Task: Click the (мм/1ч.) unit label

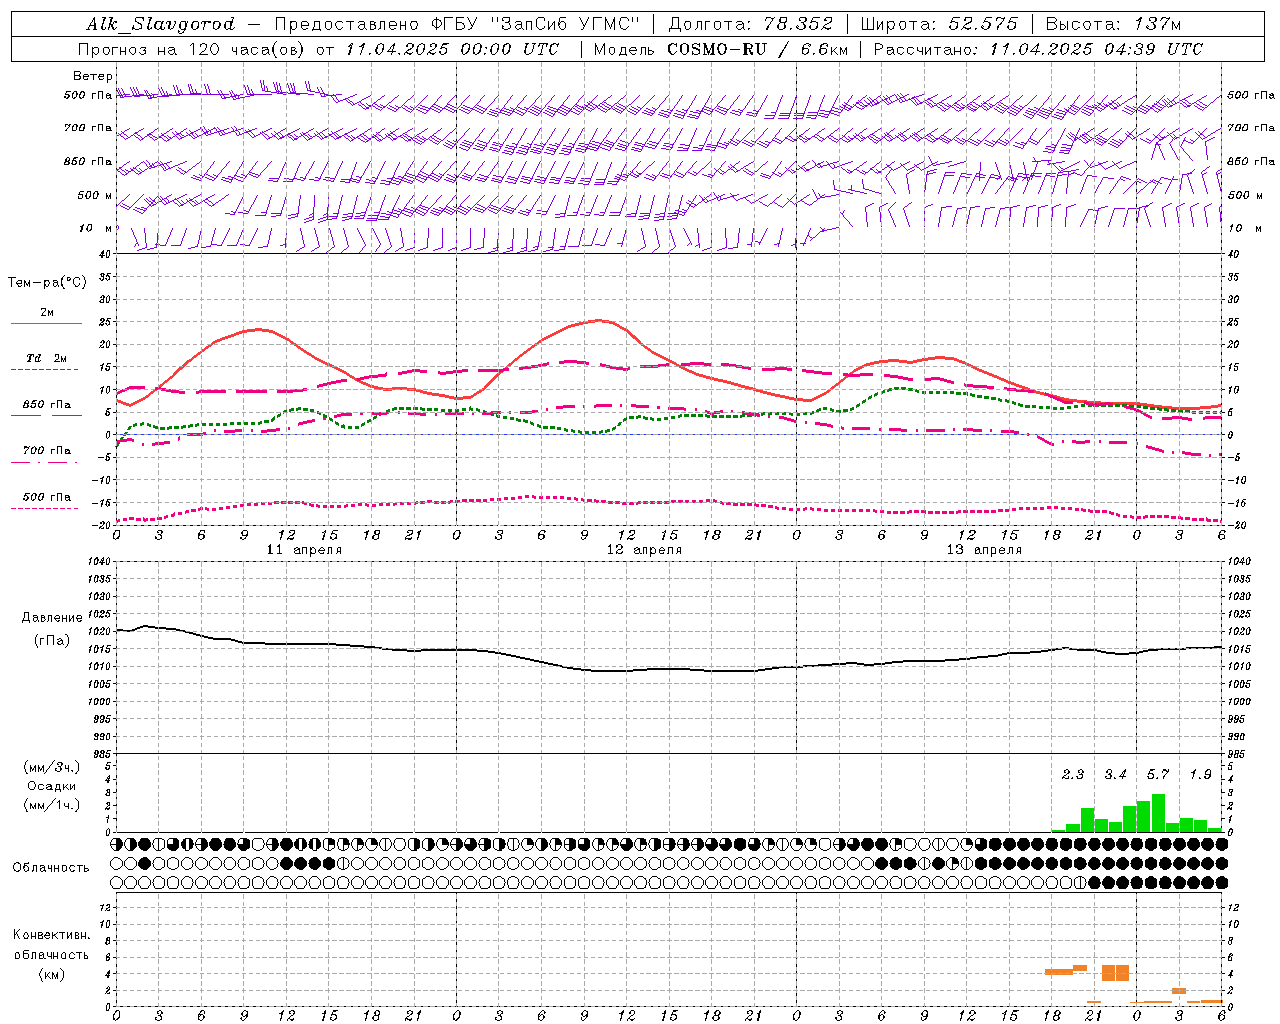Action: [x=52, y=805]
